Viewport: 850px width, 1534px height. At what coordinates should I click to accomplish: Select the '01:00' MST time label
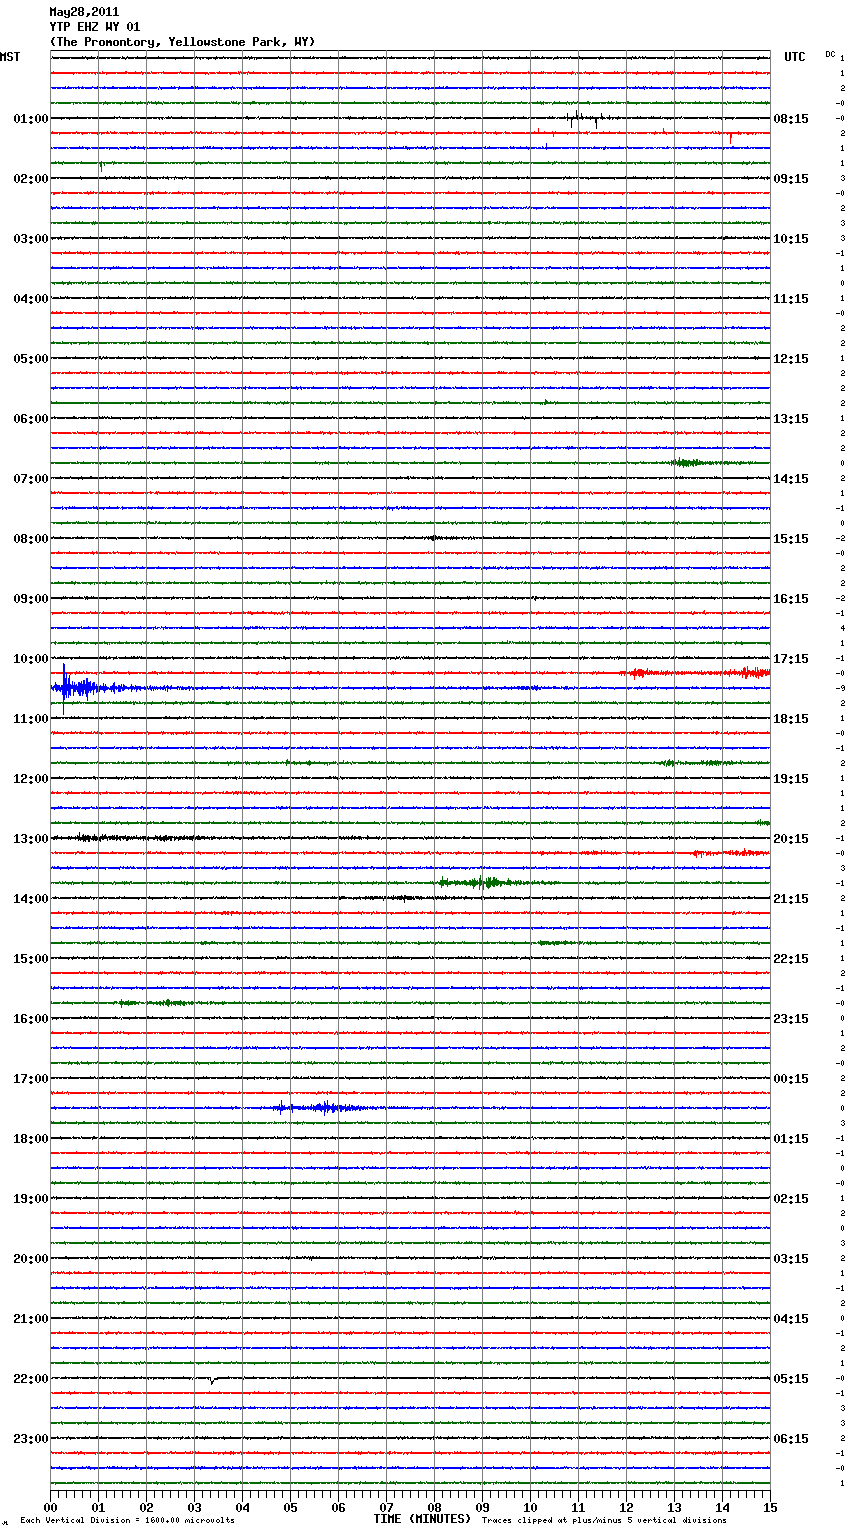(x=31, y=119)
